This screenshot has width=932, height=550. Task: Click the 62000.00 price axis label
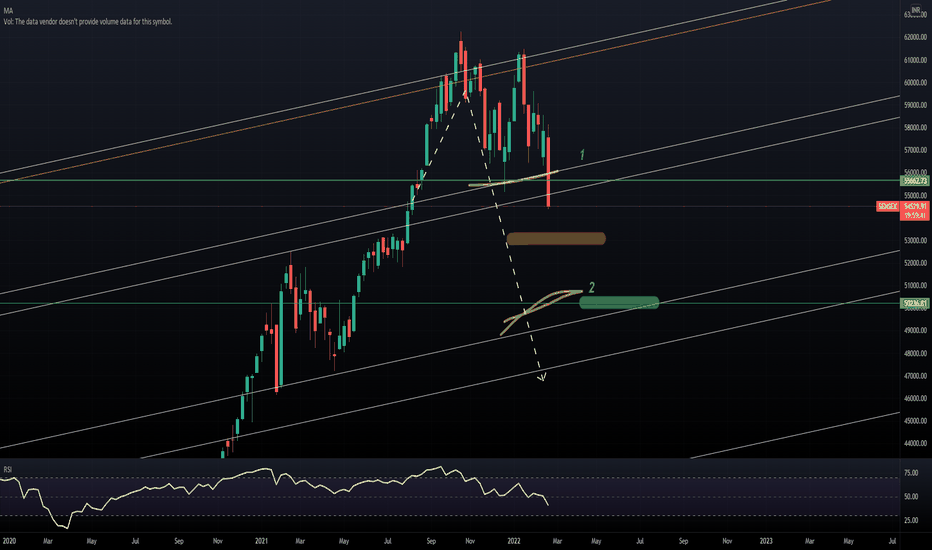pos(915,37)
